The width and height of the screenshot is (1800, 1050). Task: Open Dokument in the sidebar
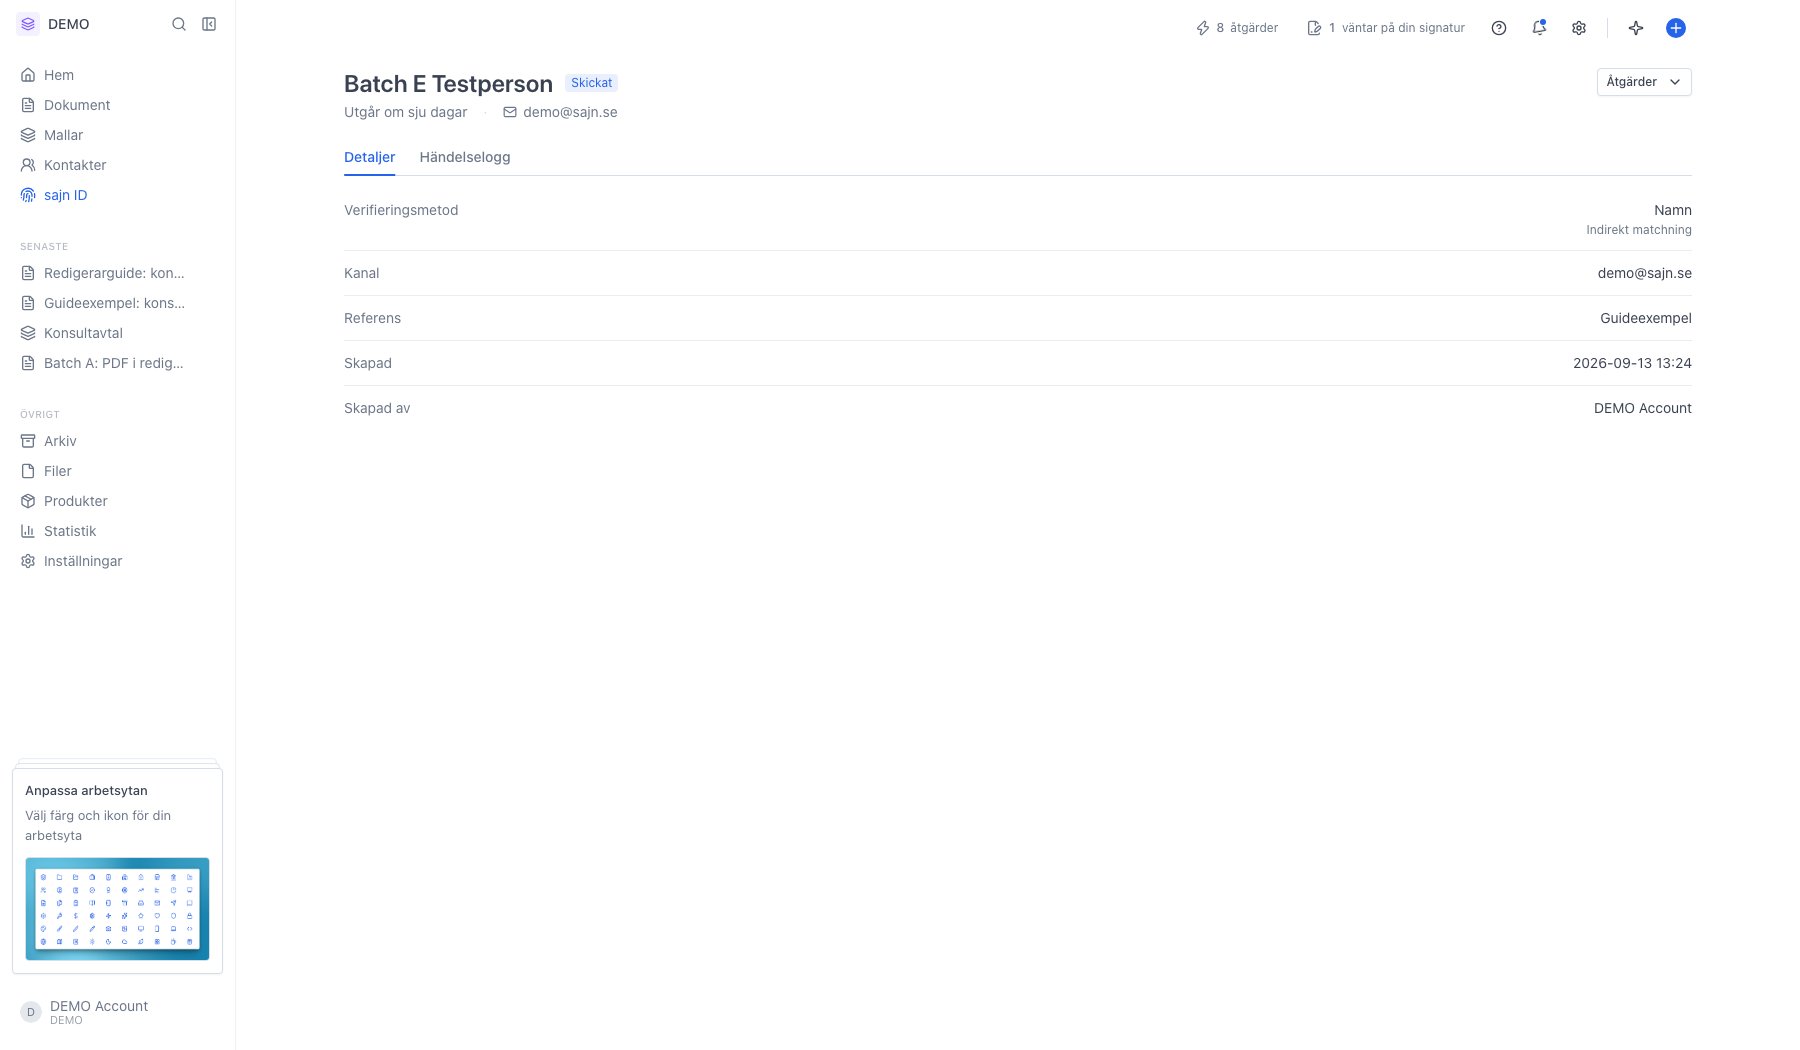(x=117, y=105)
